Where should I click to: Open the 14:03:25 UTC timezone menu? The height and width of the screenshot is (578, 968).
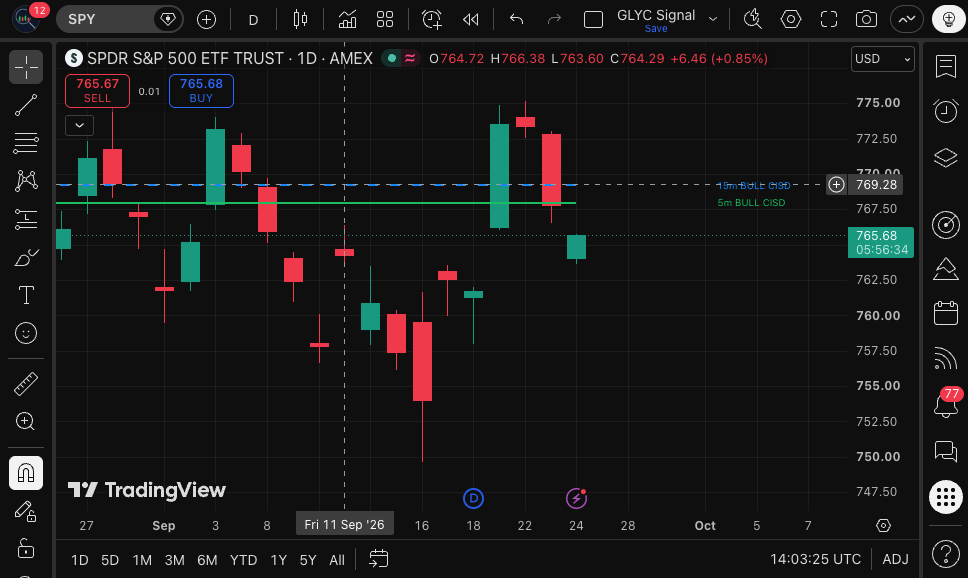[816, 559]
